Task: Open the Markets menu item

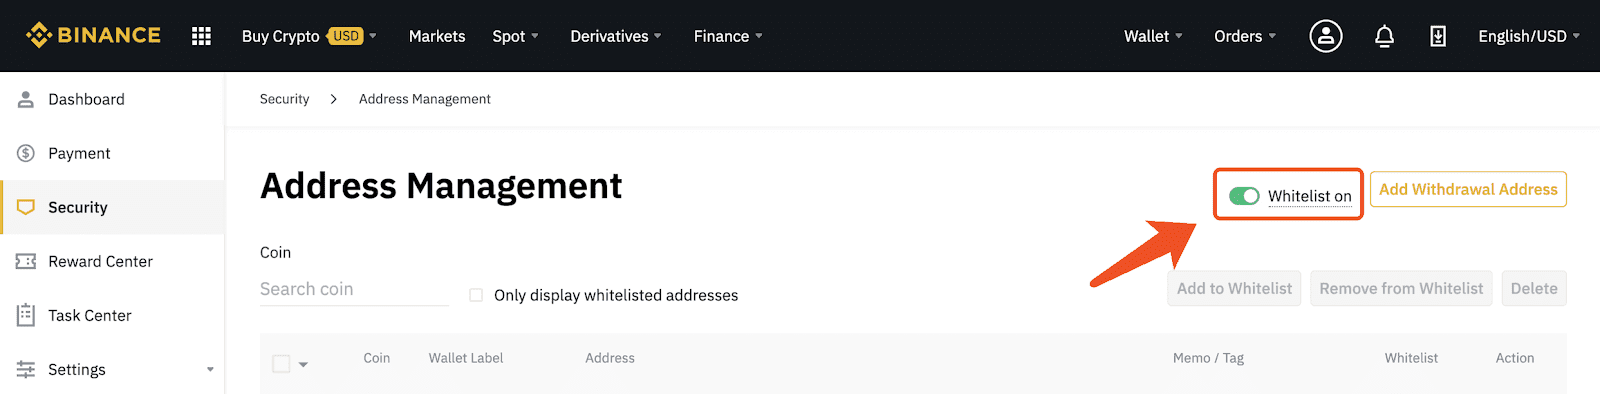Action: point(437,36)
